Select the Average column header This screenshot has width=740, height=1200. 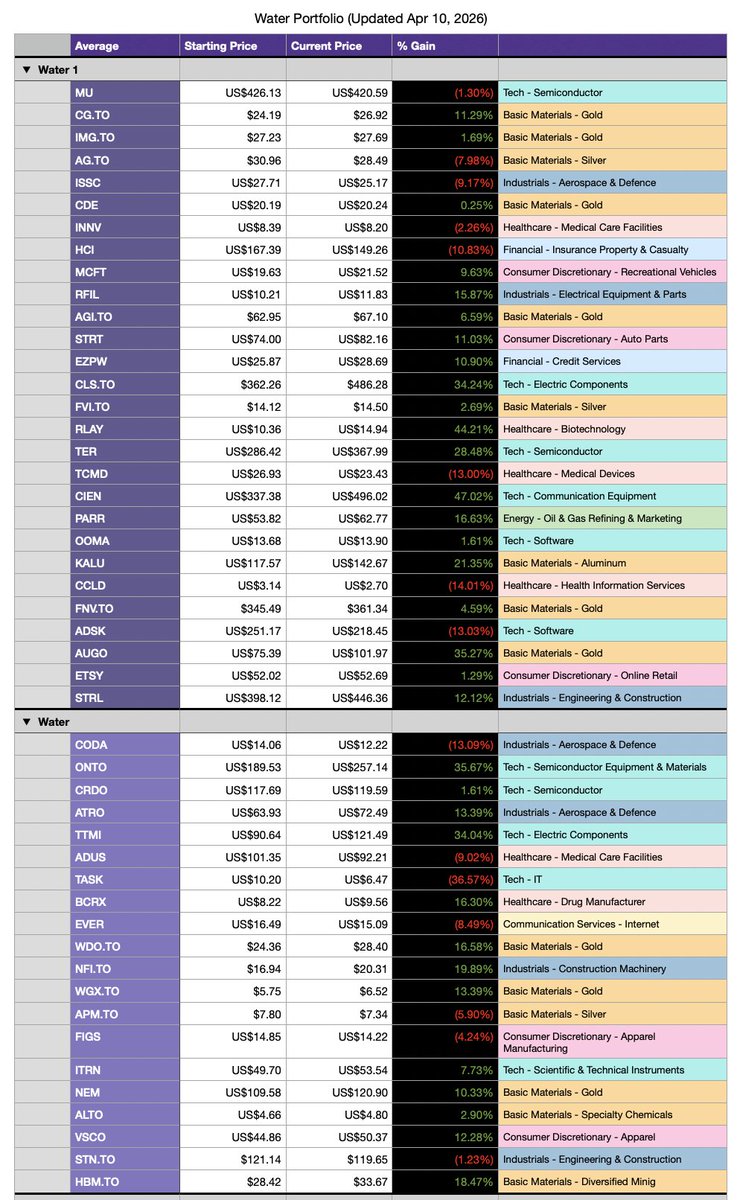126,46
